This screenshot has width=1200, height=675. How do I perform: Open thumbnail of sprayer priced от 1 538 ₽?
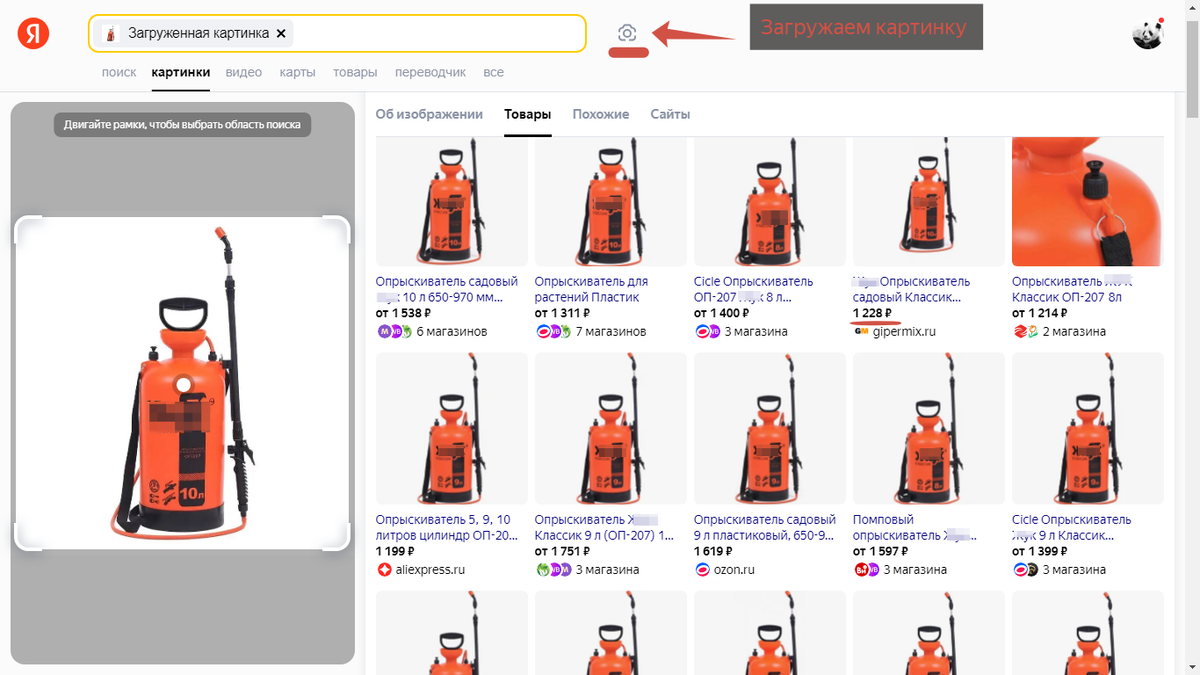tap(451, 203)
